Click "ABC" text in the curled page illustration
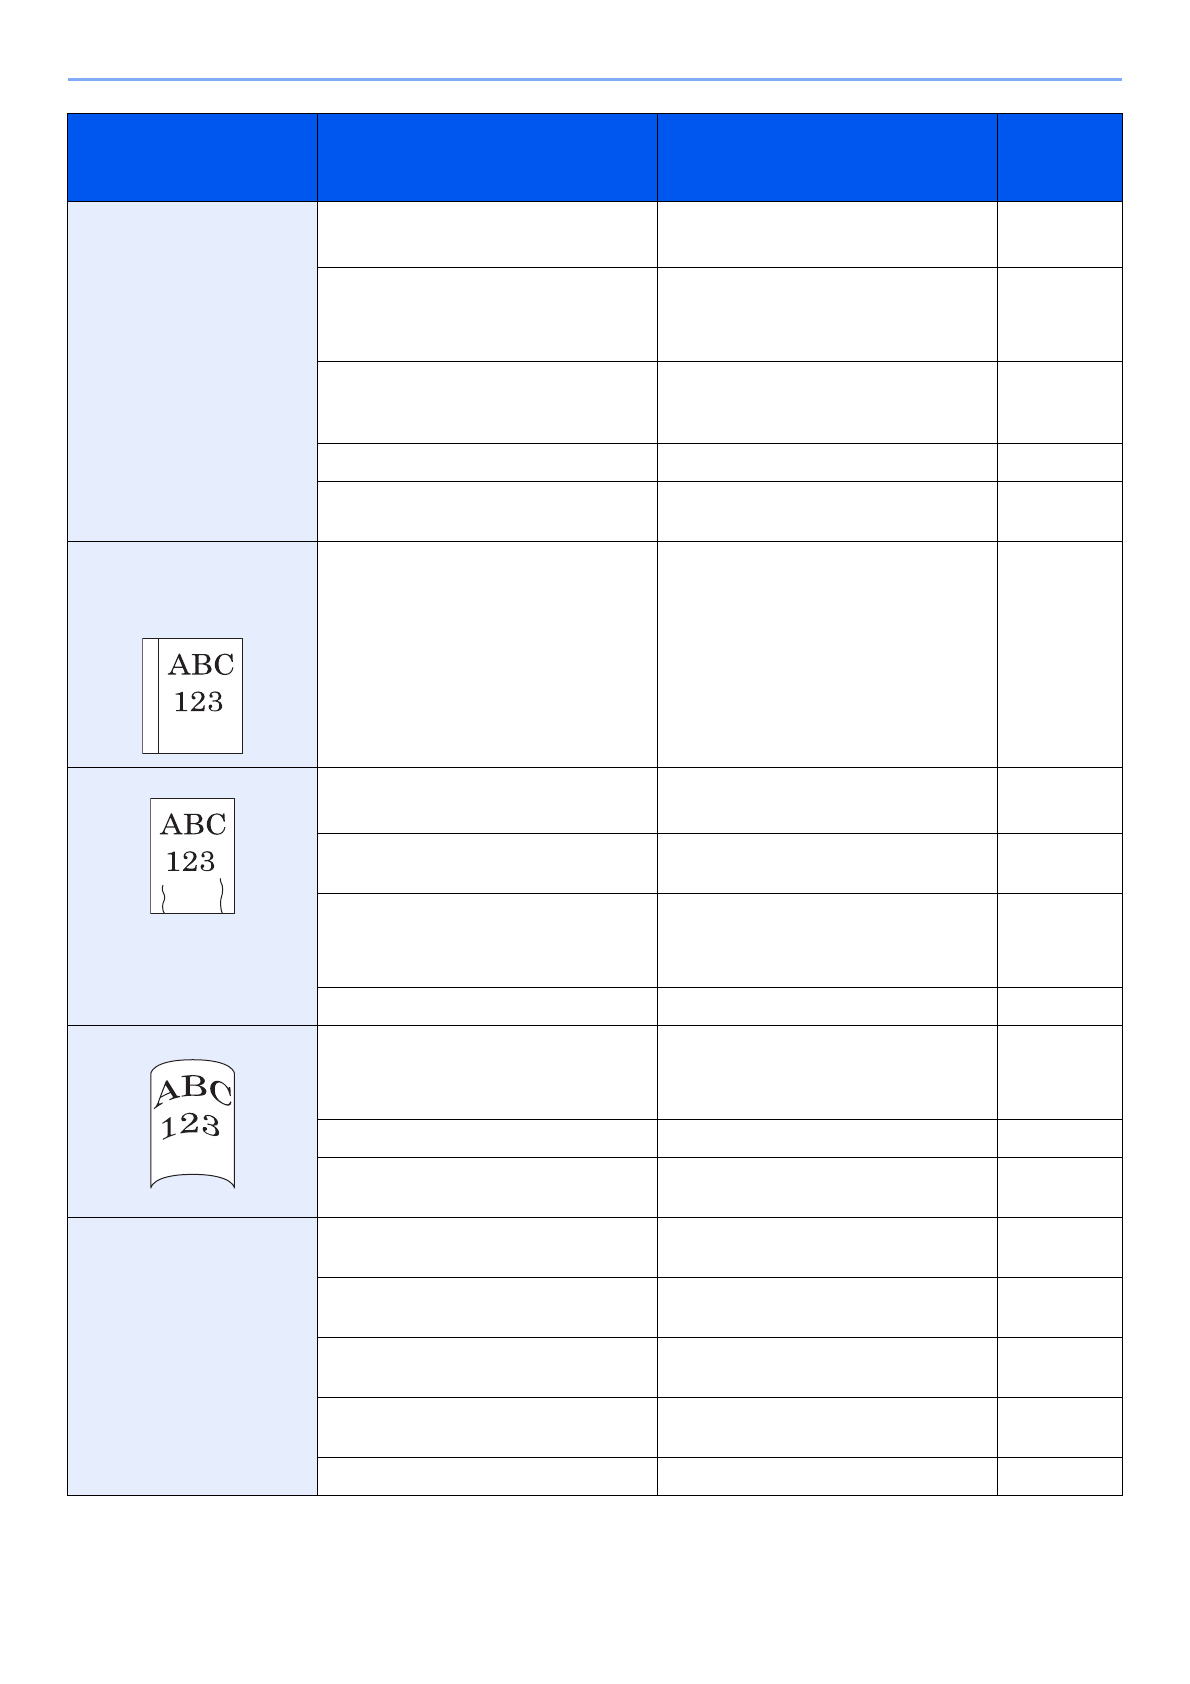 [193, 1092]
